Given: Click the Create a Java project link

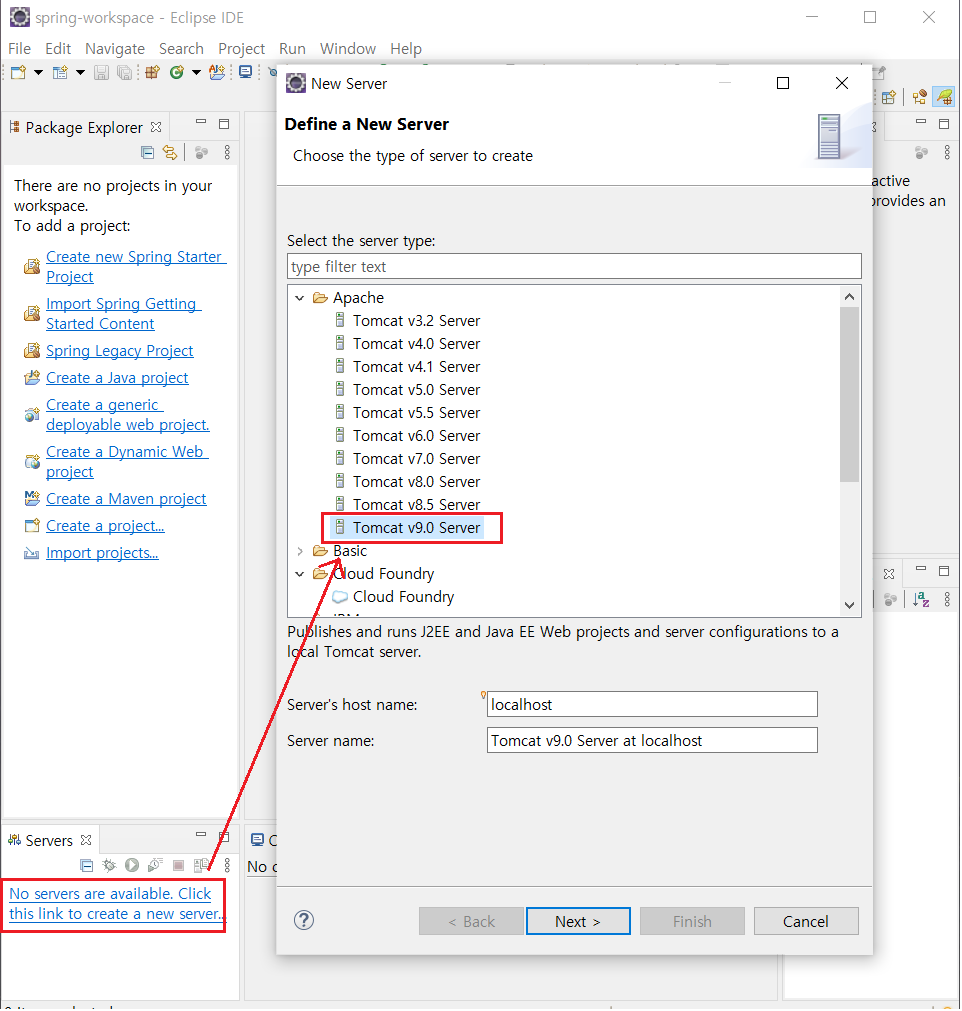Looking at the screenshot, I should click(117, 378).
